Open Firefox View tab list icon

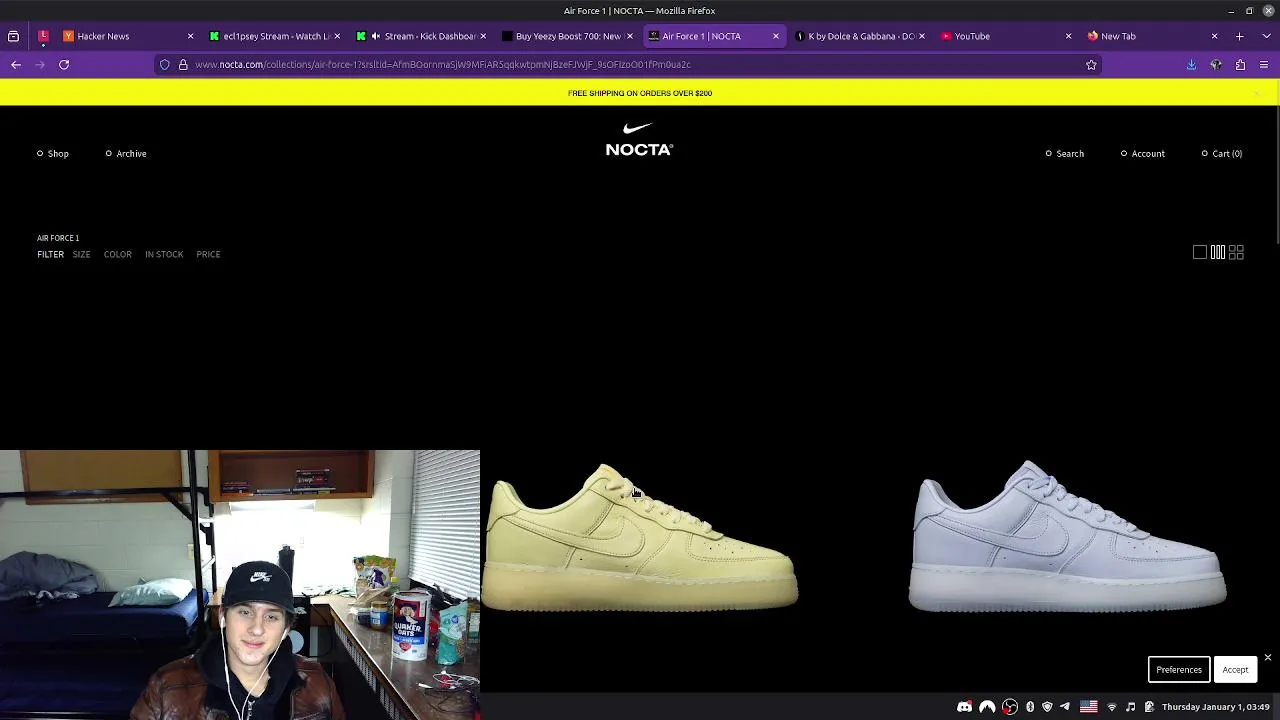(13, 36)
